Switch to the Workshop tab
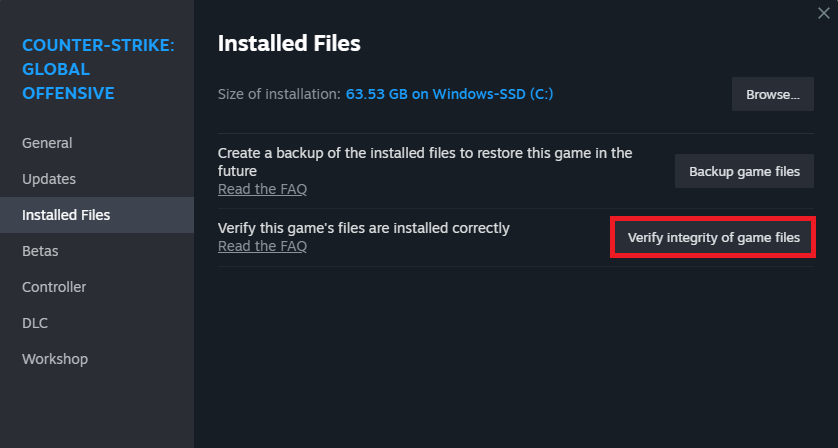Image resolution: width=838 pixels, height=448 pixels. (x=55, y=359)
